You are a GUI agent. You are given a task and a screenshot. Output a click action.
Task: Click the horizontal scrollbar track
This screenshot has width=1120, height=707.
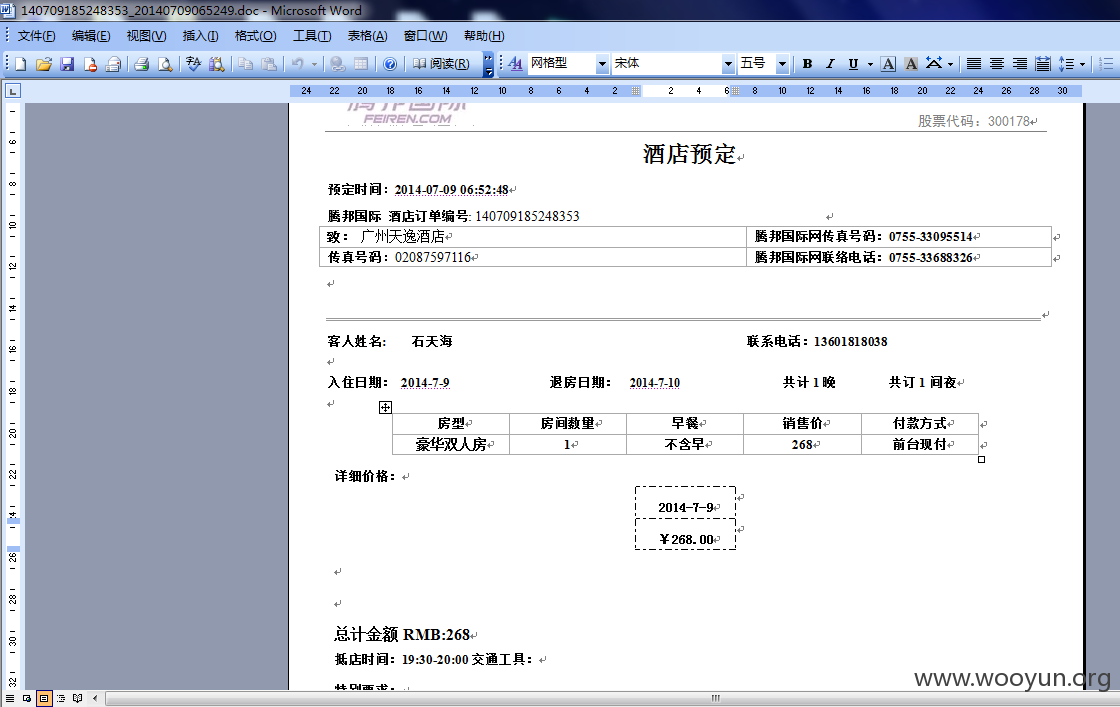613,698
